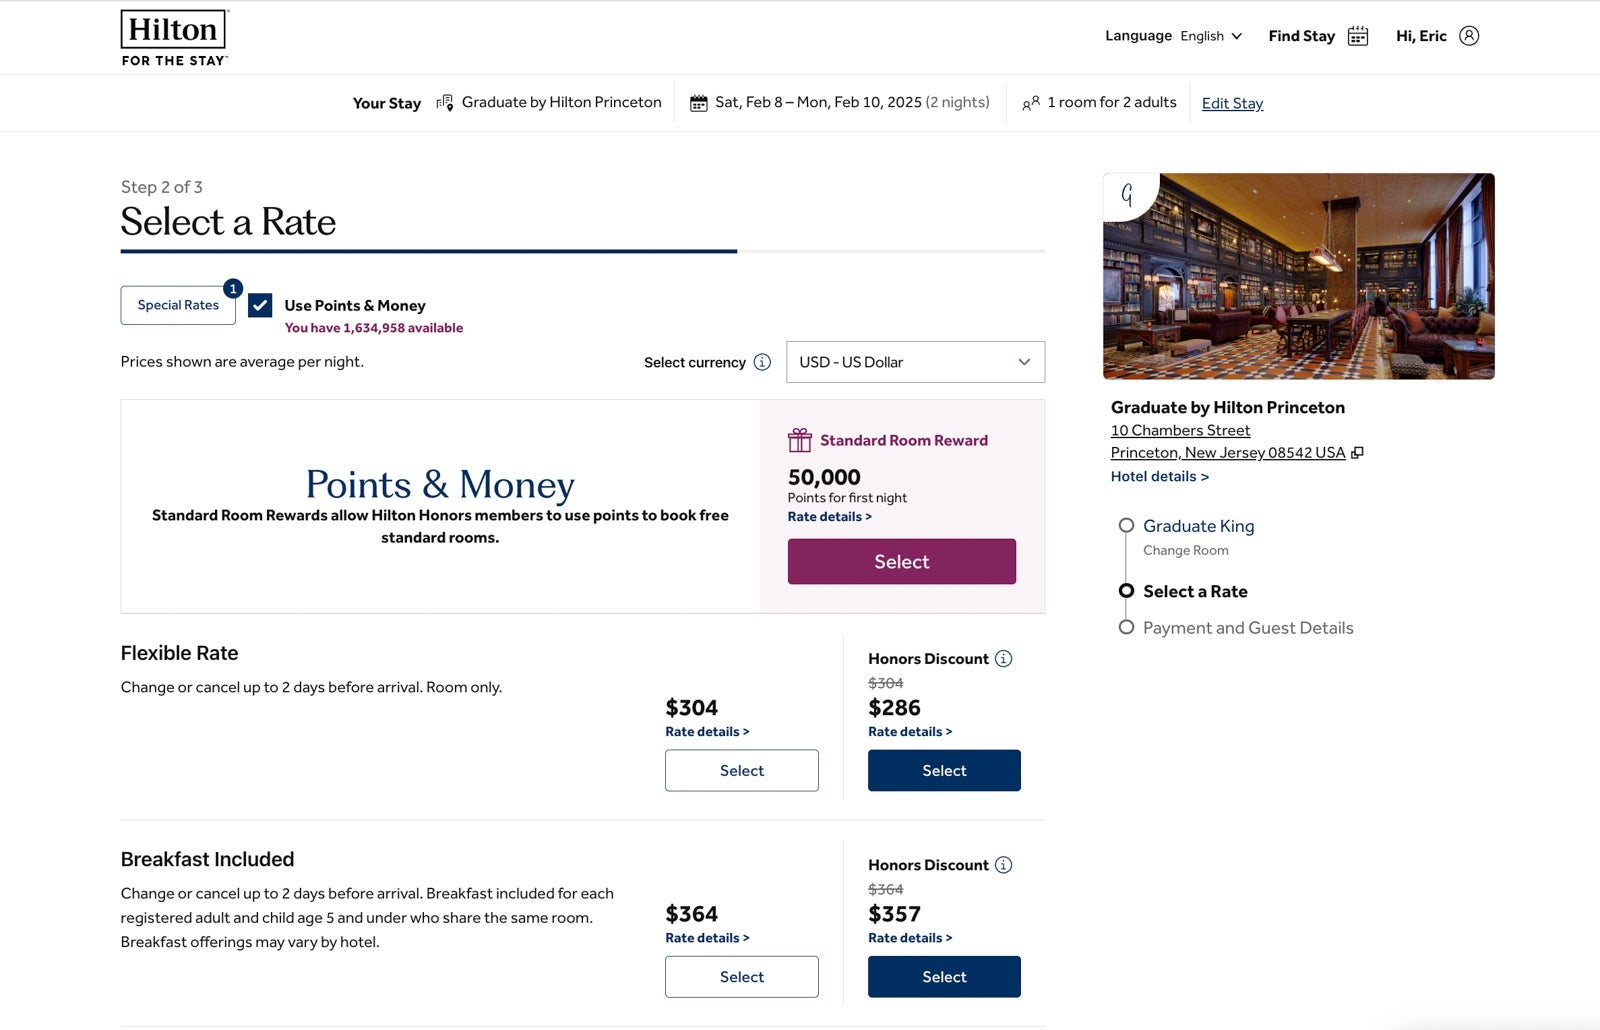The height and width of the screenshot is (1030, 1600).
Task: Open the Find Stay calendar icon
Action: coord(1357,36)
